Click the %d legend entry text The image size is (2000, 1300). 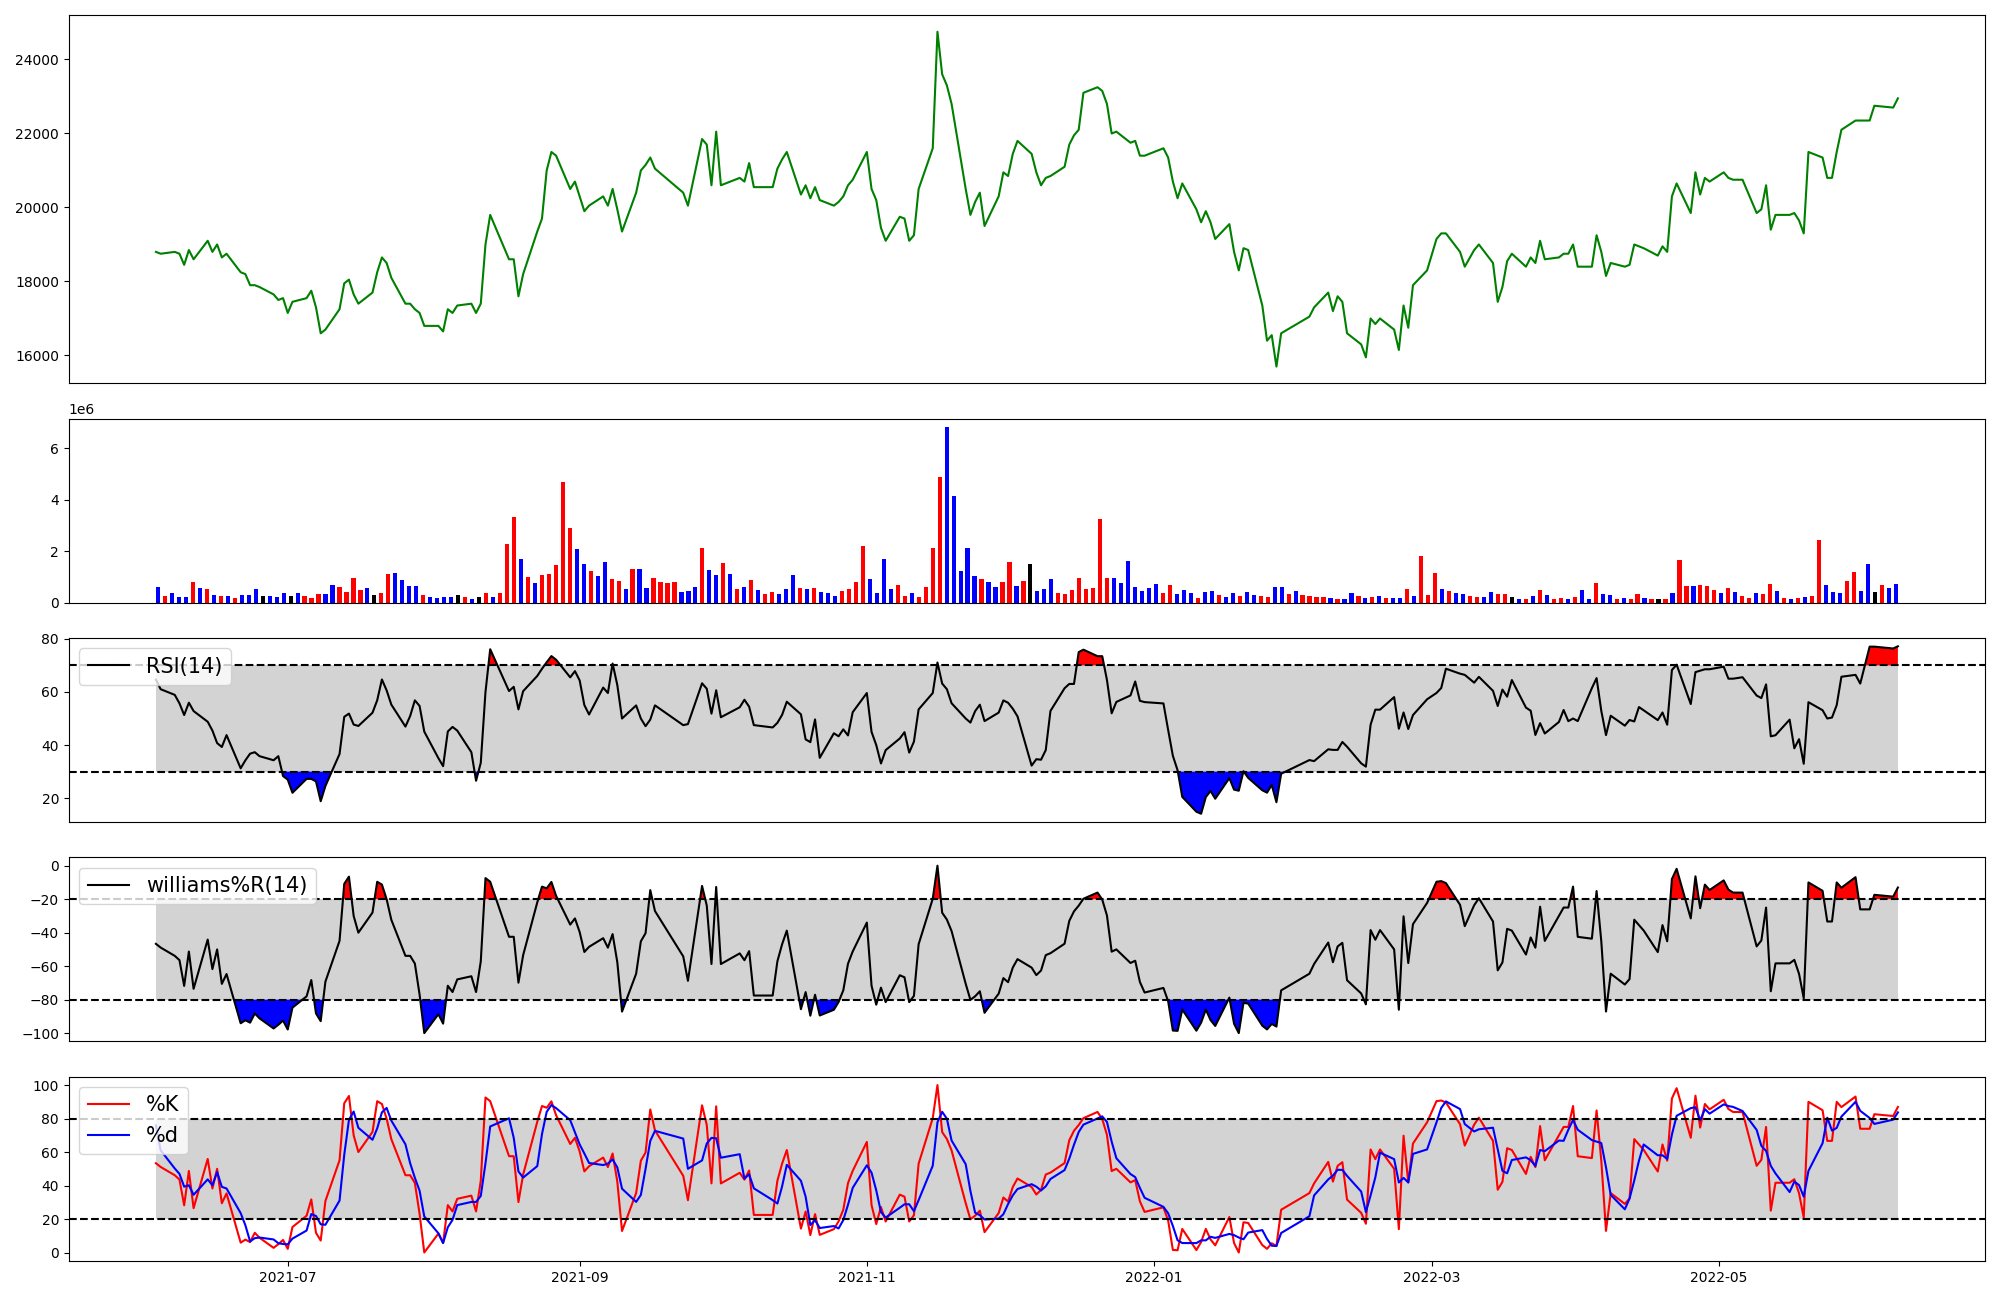click(162, 1135)
